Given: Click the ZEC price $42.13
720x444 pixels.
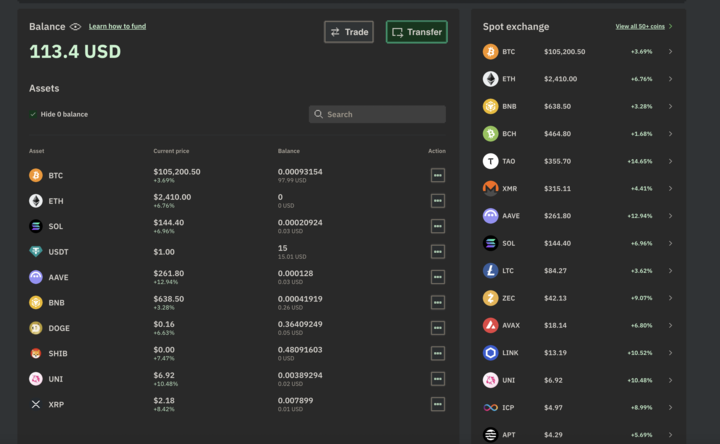Looking at the screenshot, I should 555,298.
